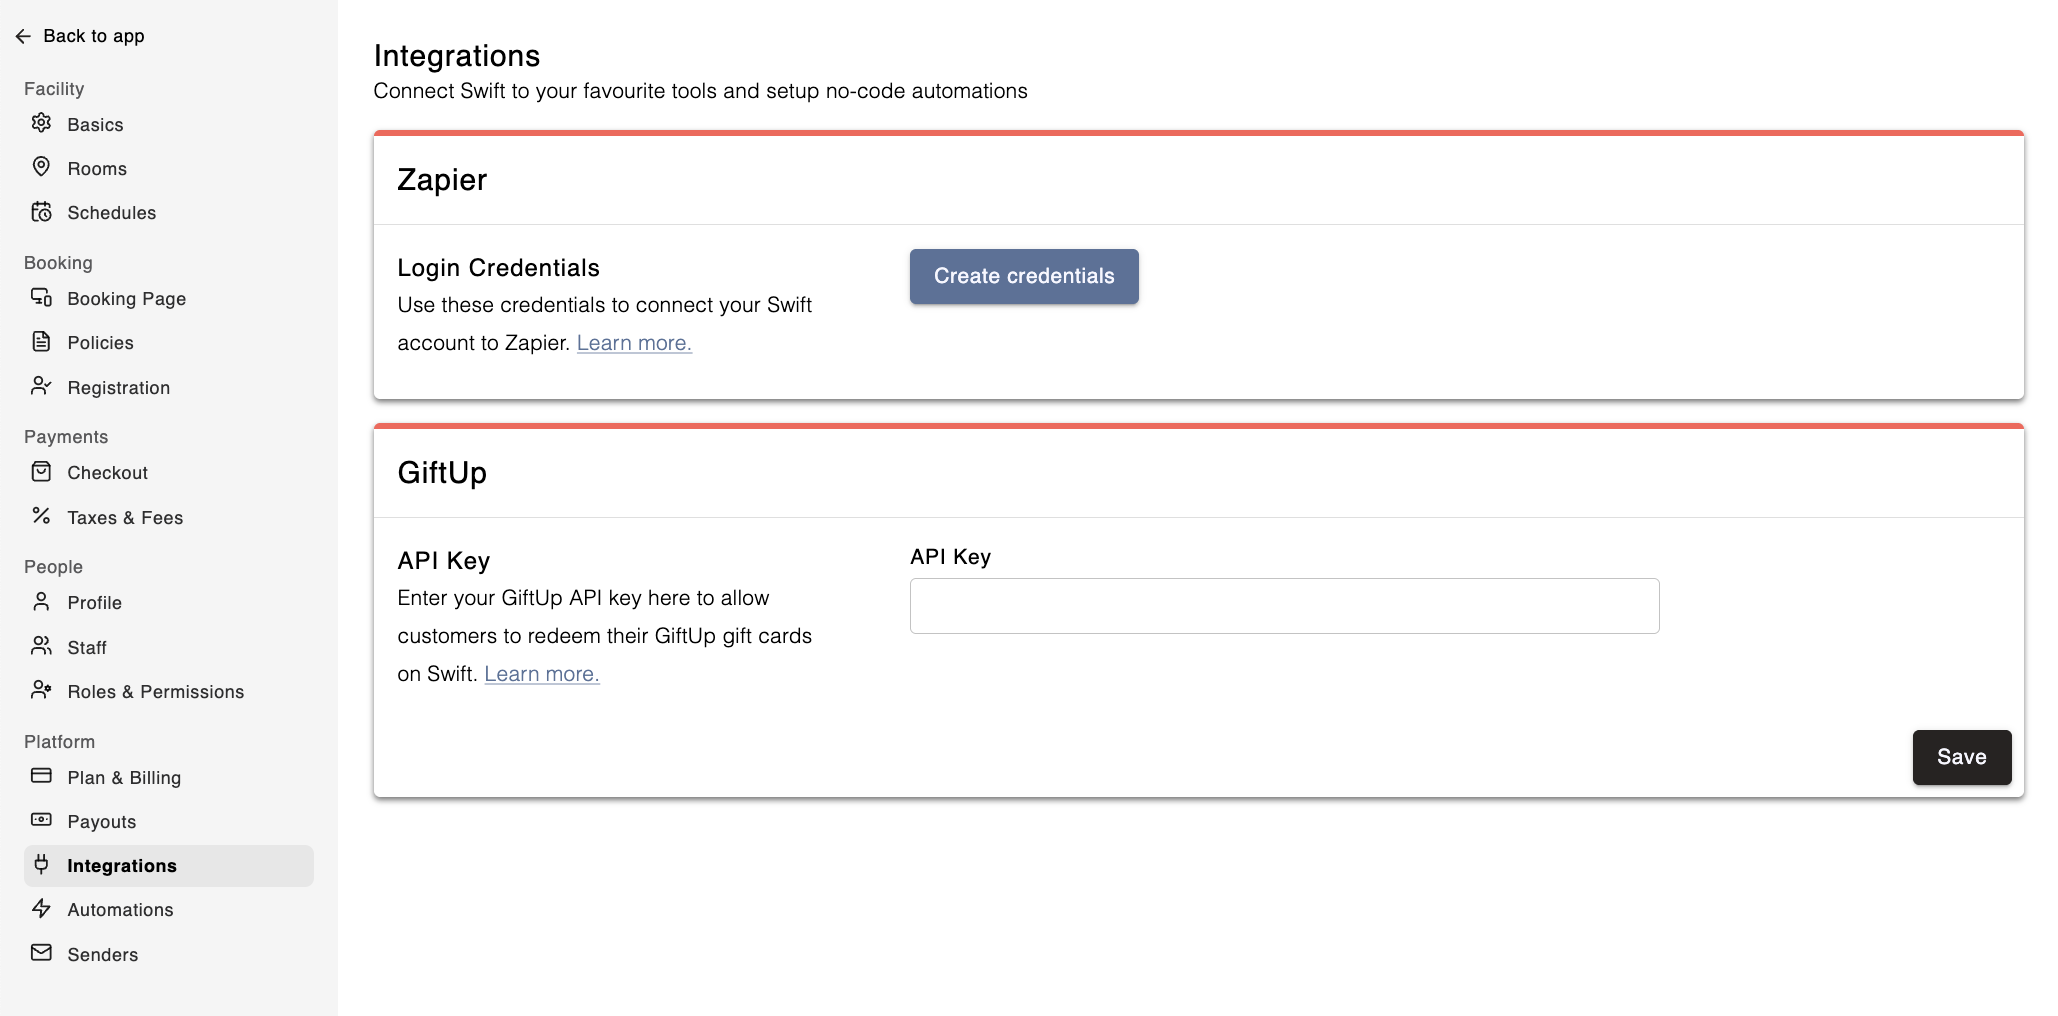This screenshot has height=1016, width=2058.
Task: Open Zapier Learn more link
Action: 634,343
